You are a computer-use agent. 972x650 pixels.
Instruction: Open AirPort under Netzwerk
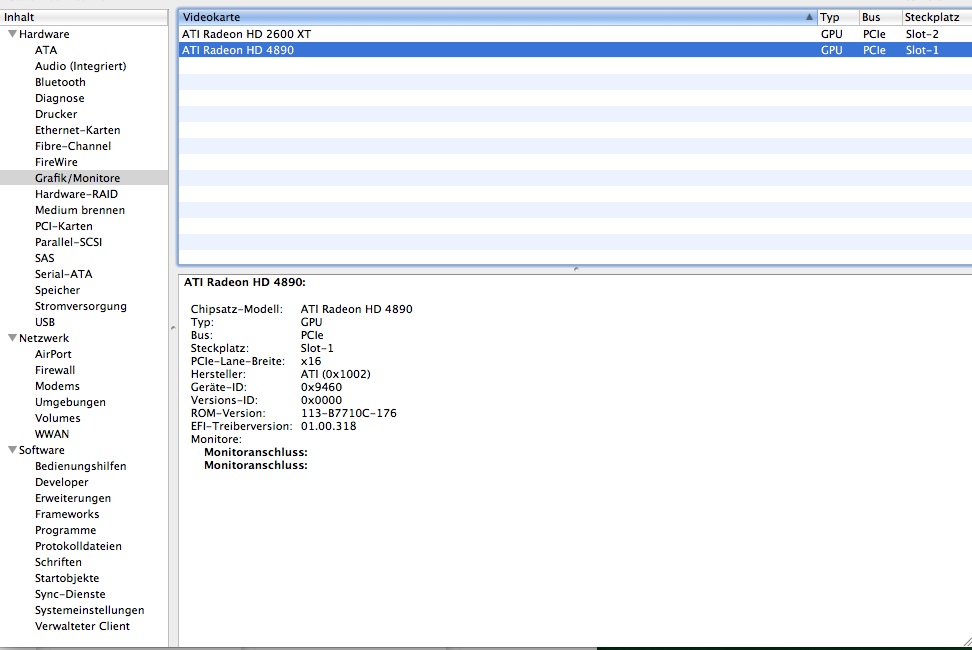53,354
